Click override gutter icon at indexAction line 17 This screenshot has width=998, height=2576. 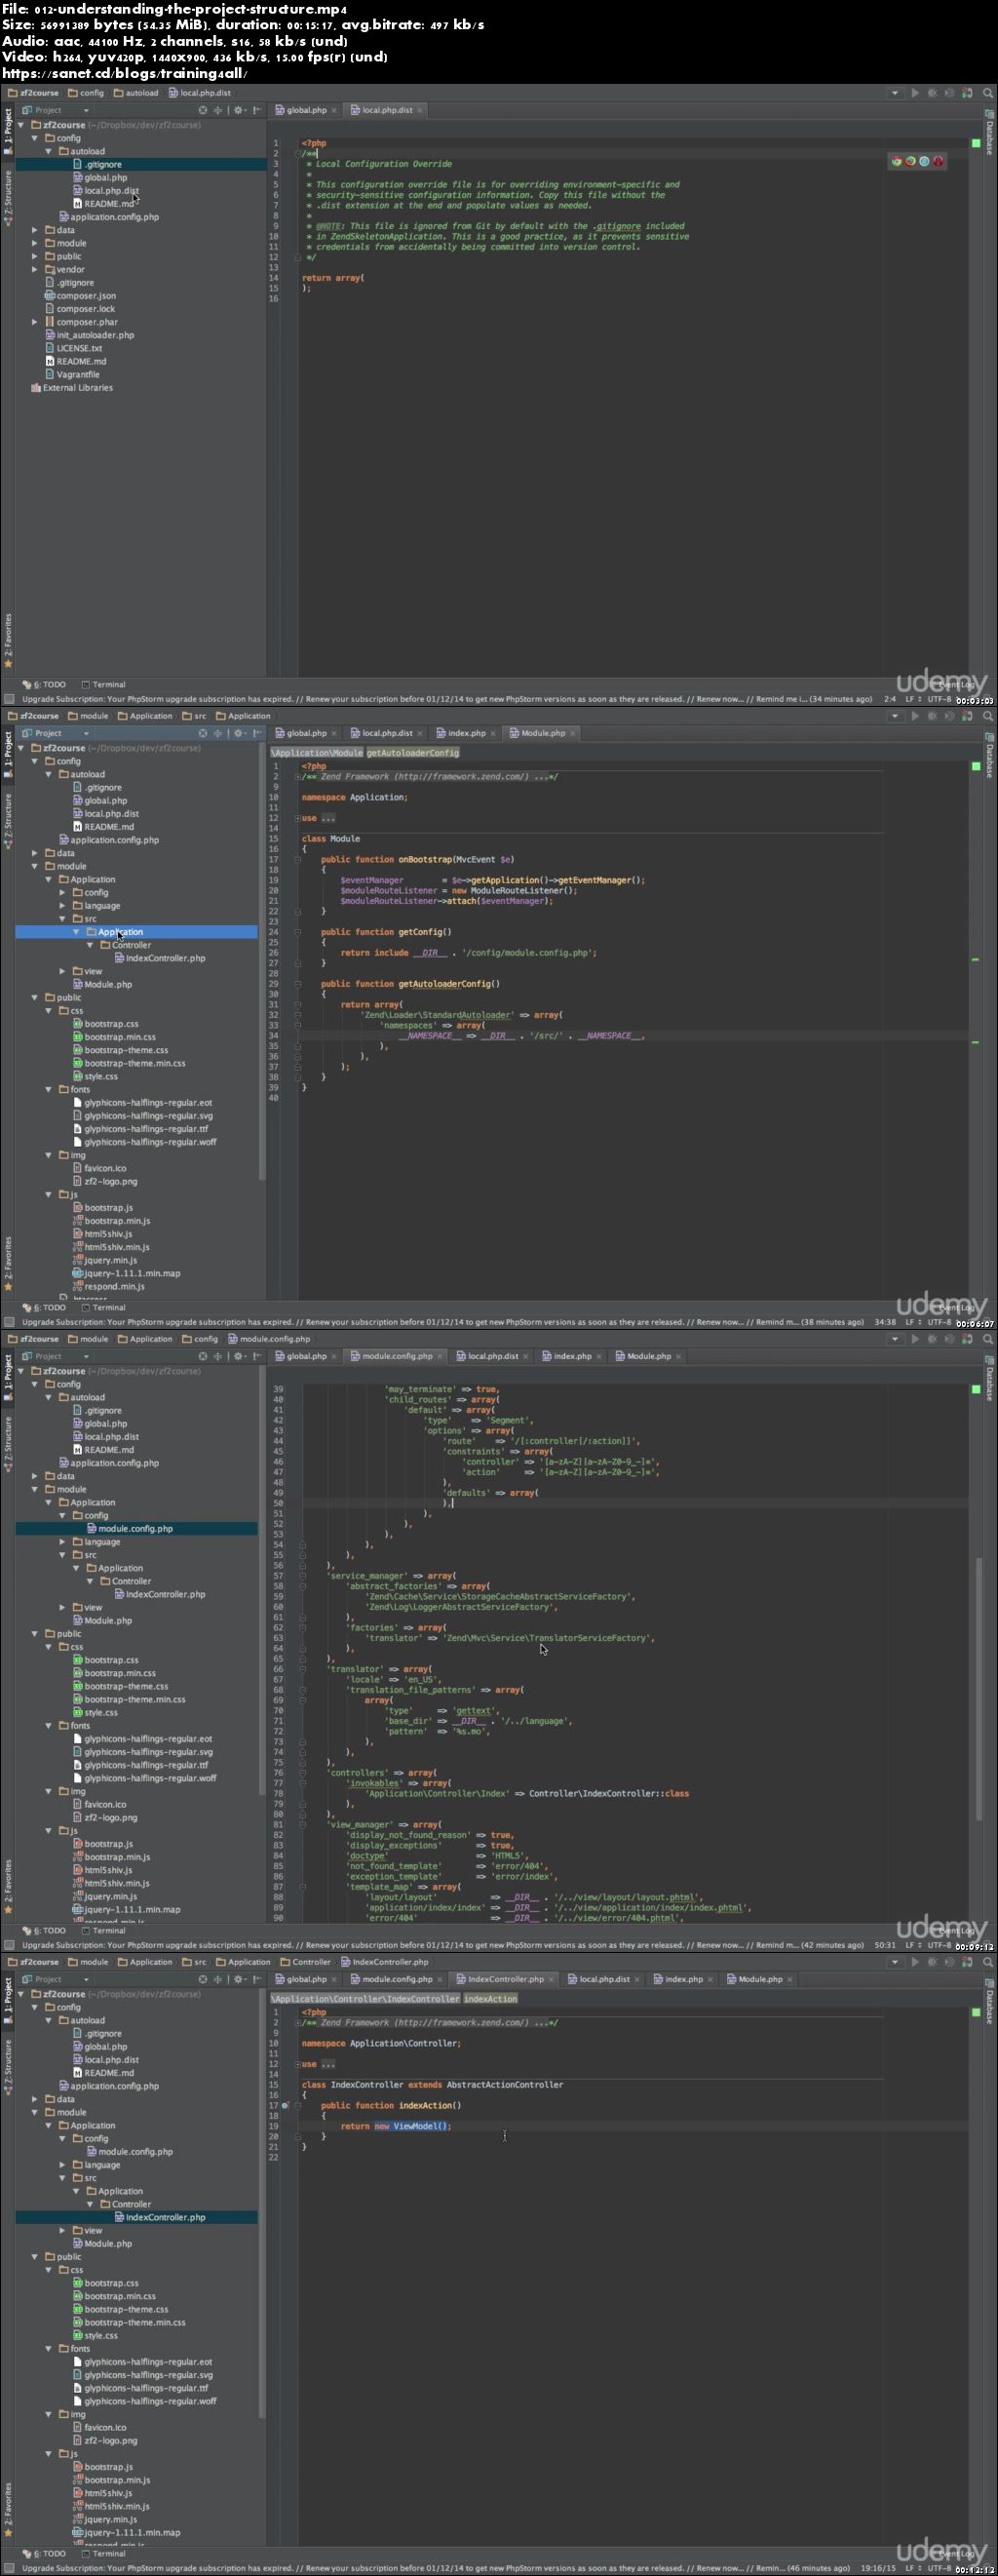coord(285,2105)
